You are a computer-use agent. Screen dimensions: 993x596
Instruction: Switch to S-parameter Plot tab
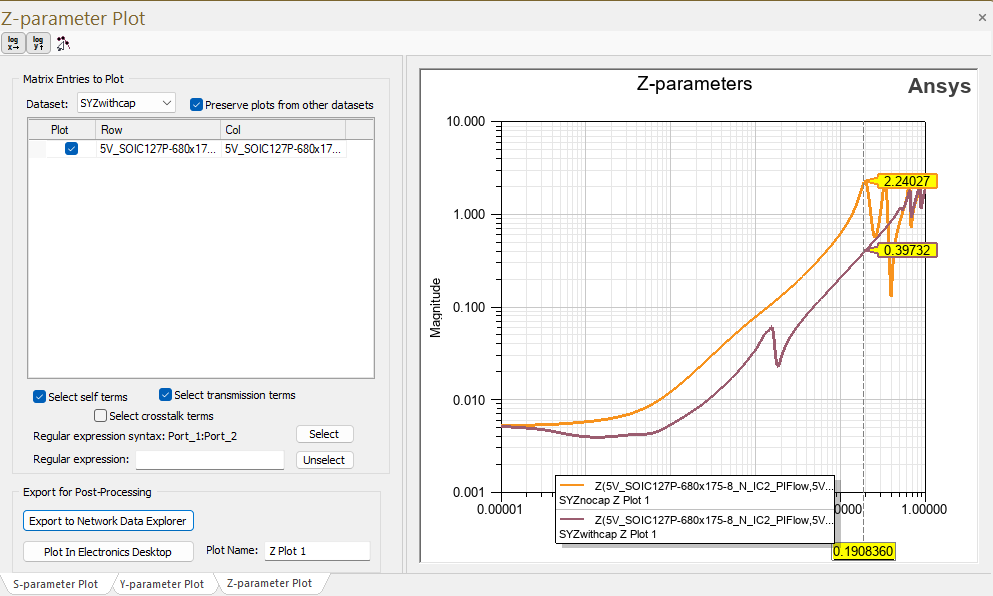(55, 584)
